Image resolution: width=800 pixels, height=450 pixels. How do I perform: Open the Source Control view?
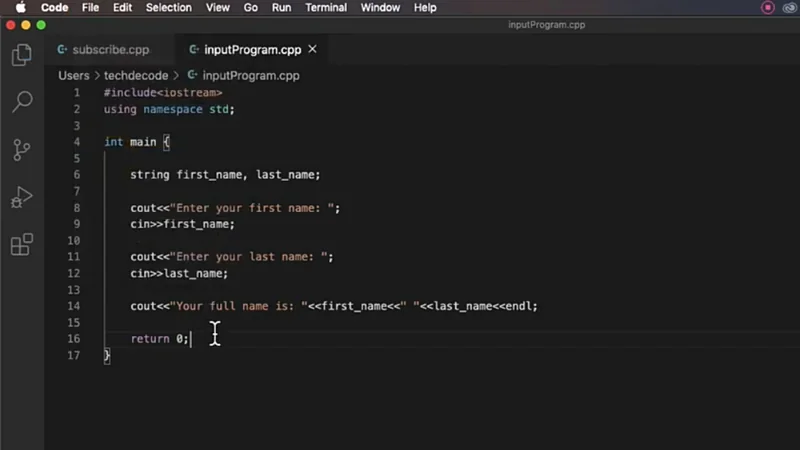pyautogui.click(x=21, y=150)
